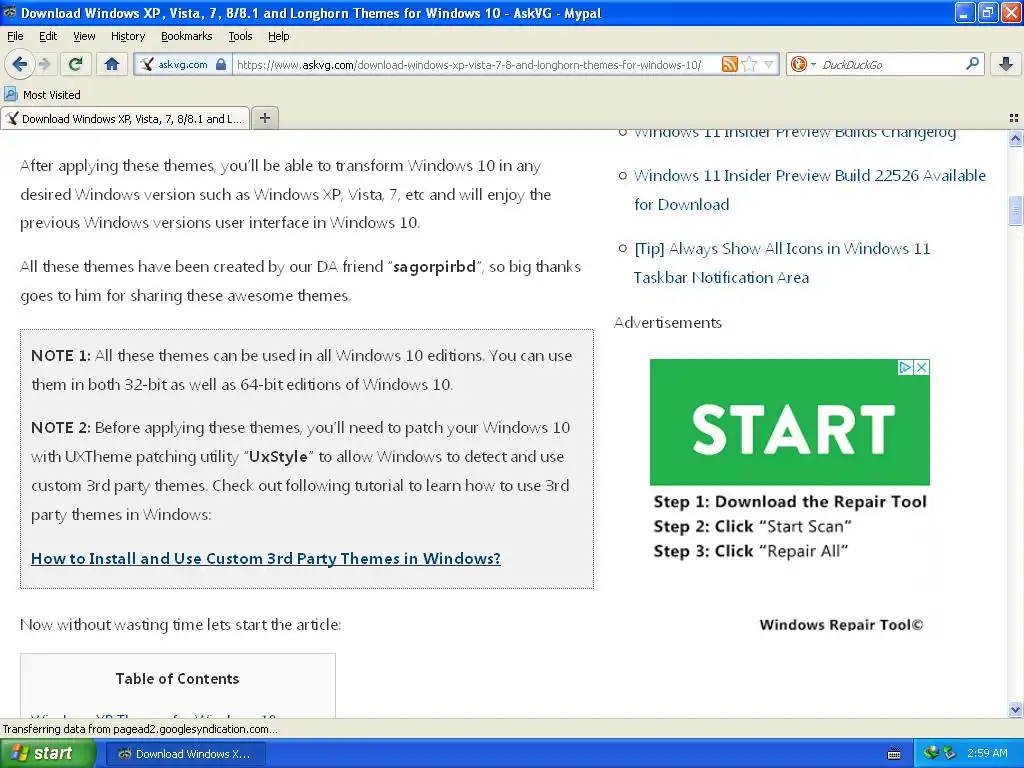The width and height of the screenshot is (1024, 768).
Task: Close the START advertisement with X
Action: click(921, 367)
